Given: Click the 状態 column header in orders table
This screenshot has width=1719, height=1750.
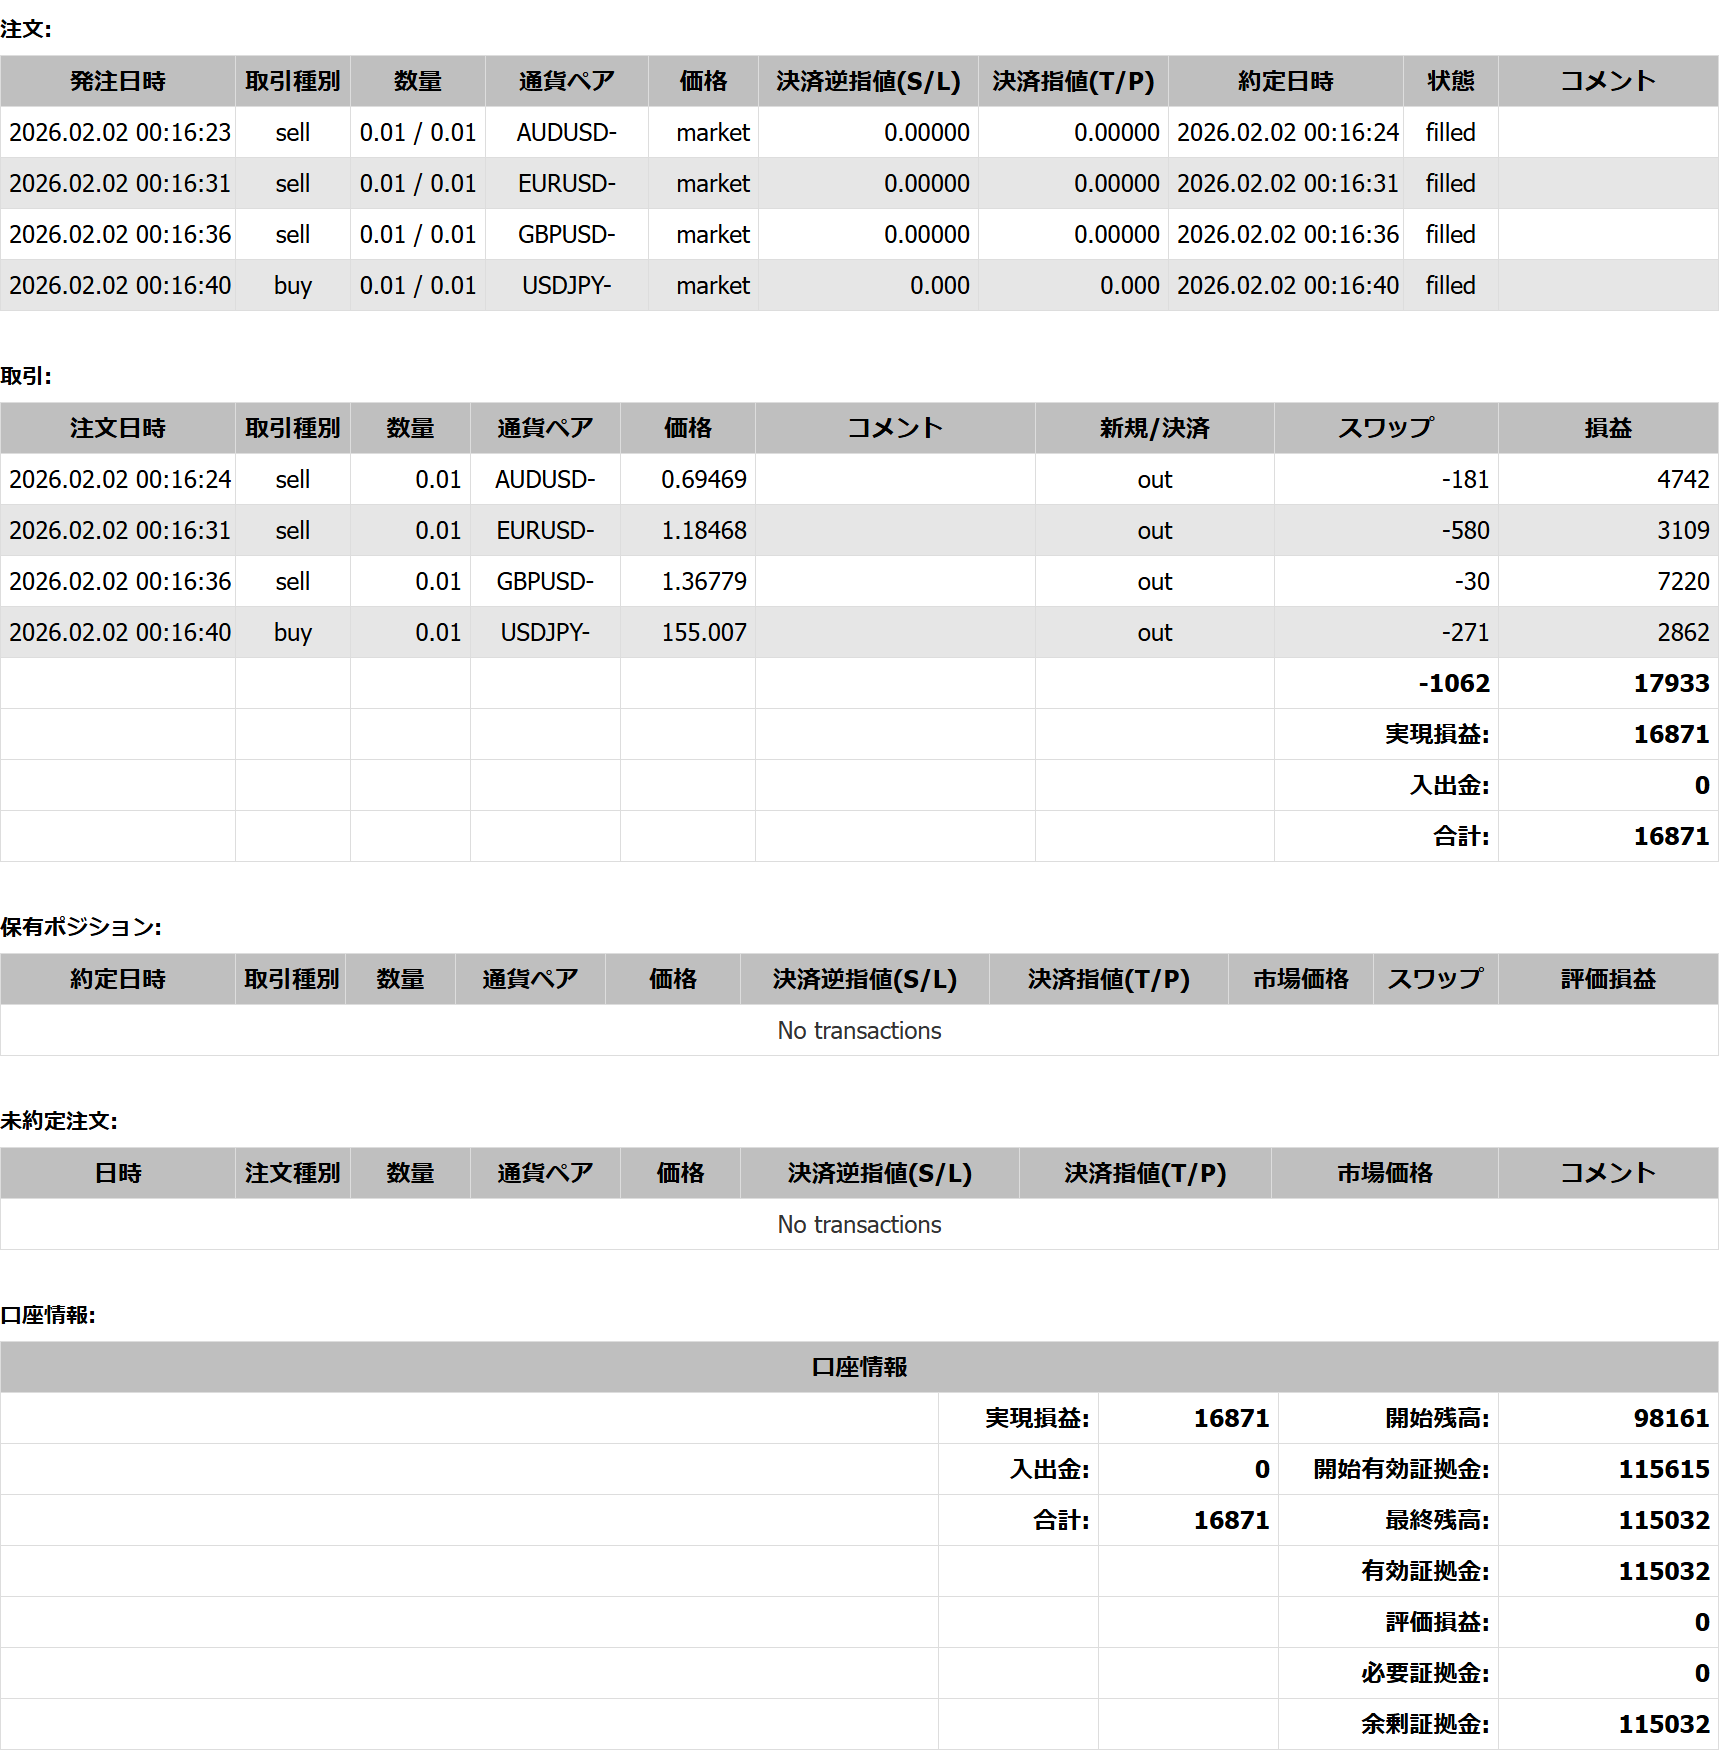Looking at the screenshot, I should click(1450, 81).
